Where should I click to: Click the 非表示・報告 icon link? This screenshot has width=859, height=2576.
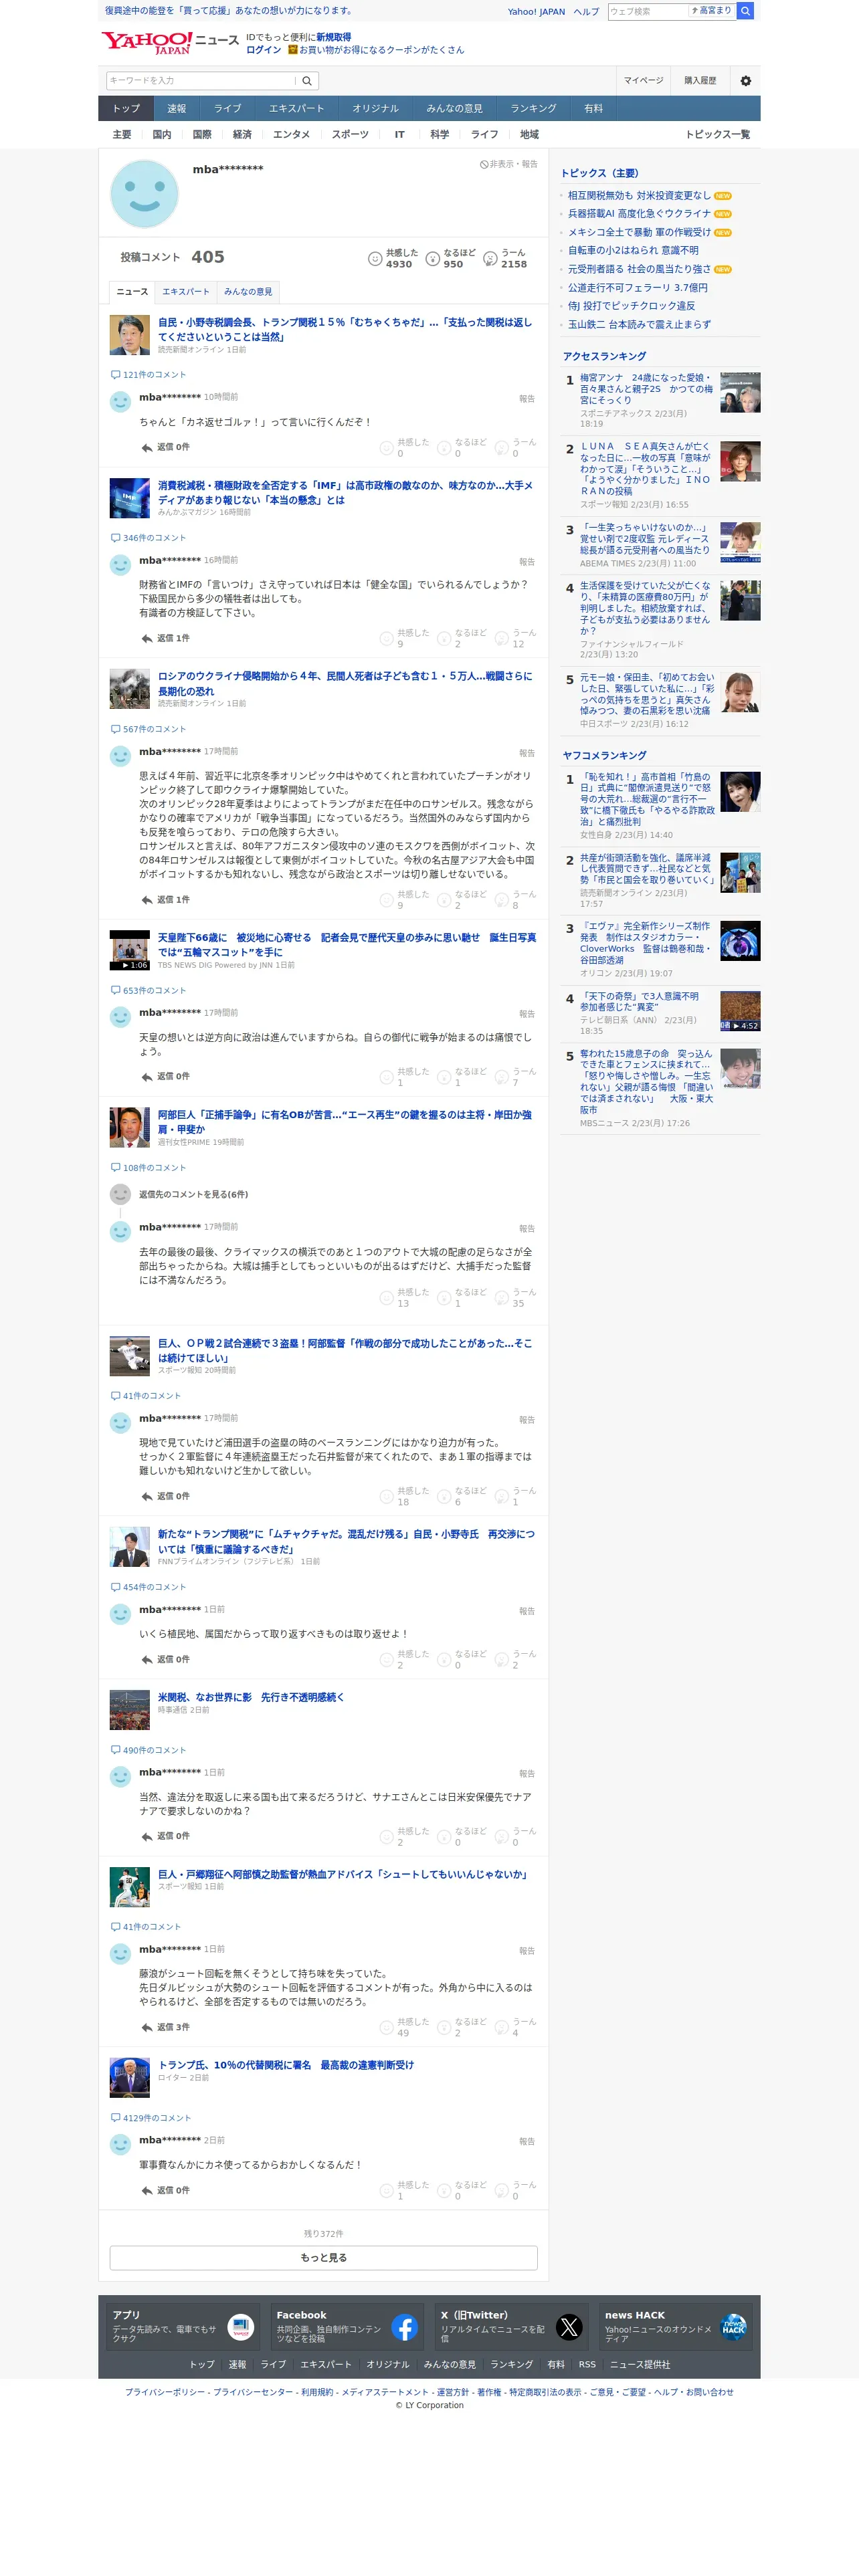click(x=508, y=164)
